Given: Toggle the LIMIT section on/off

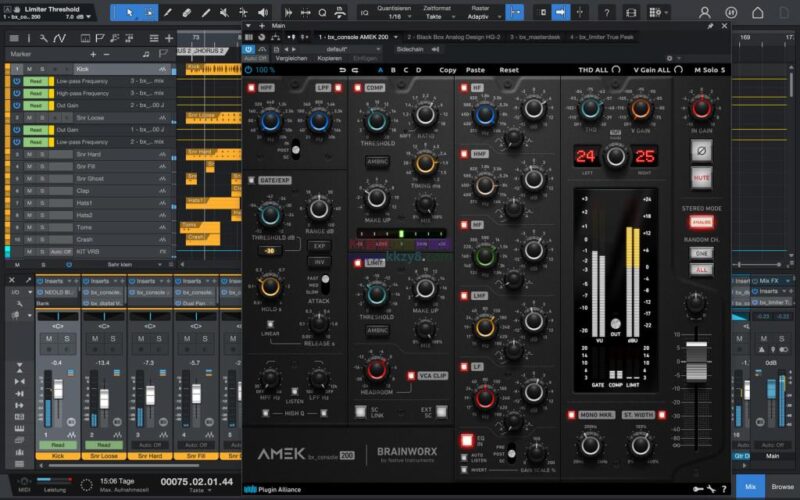Looking at the screenshot, I should point(358,263).
